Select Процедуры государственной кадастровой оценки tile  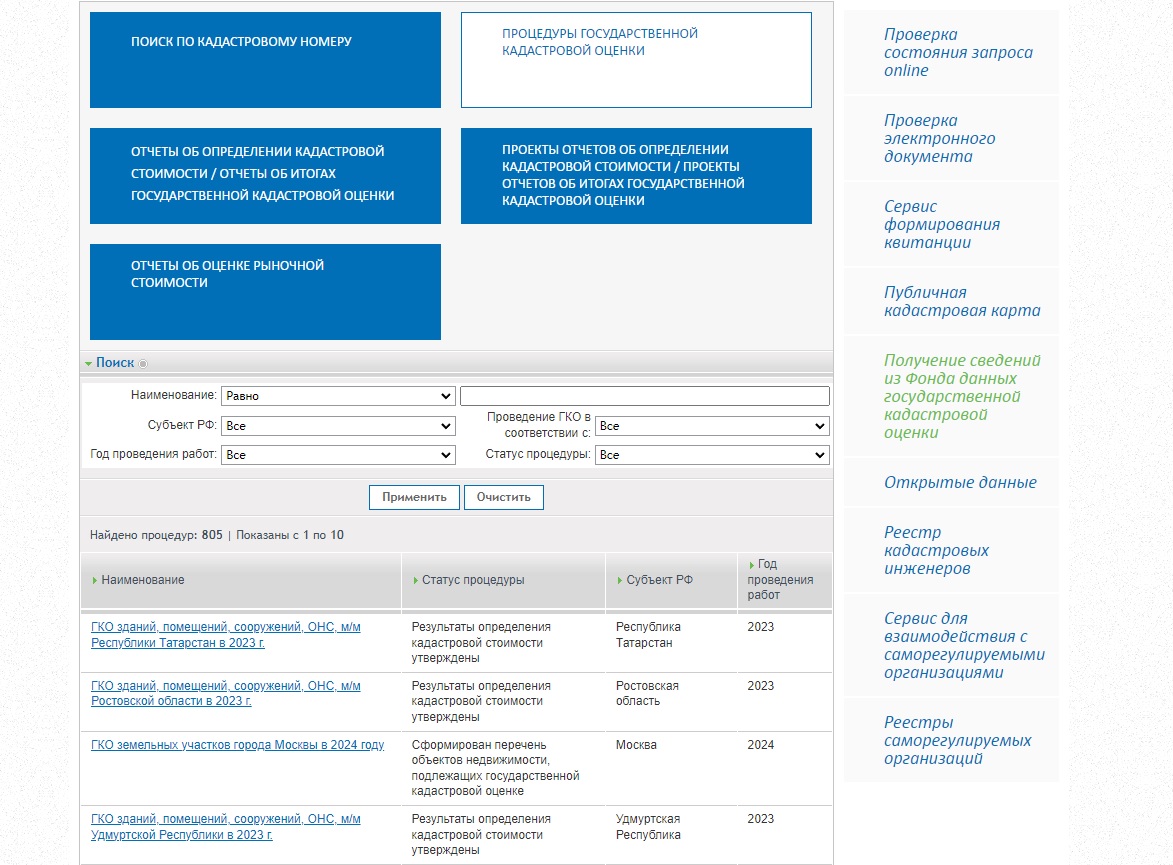click(x=637, y=60)
